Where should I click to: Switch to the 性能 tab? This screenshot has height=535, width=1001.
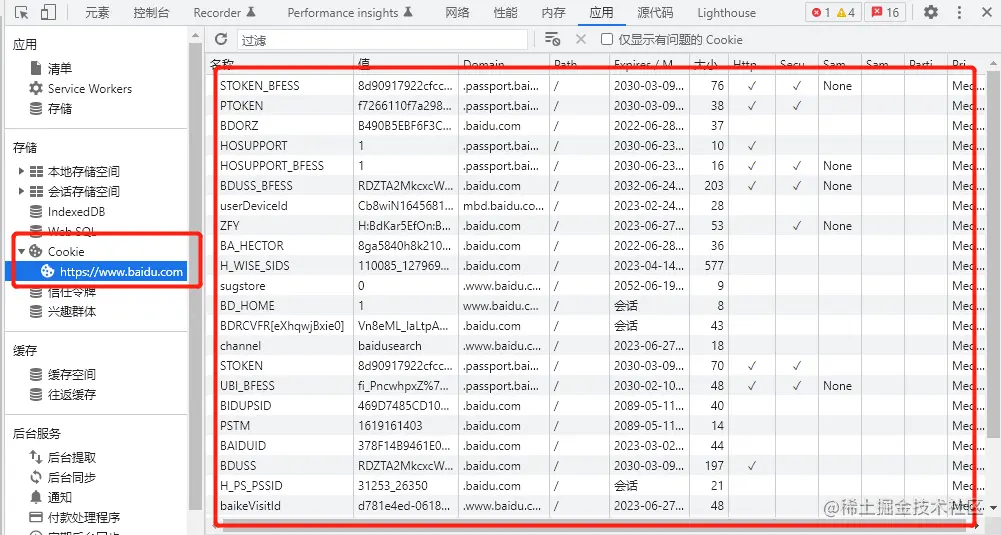[x=506, y=12]
